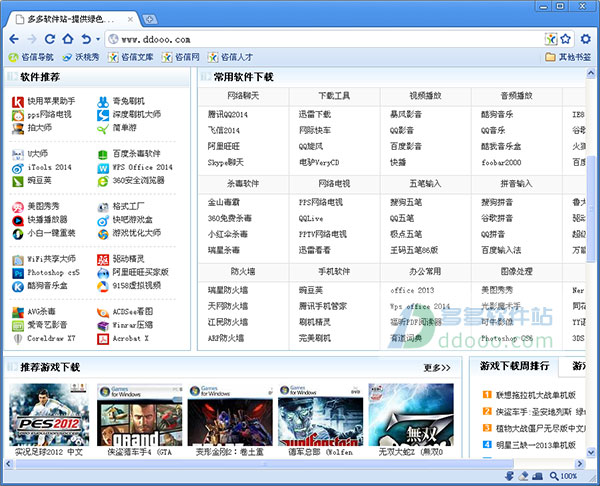The width and height of the screenshot is (600, 486).
Task: Click the undo closed tab icon
Action: (x=86, y=39)
